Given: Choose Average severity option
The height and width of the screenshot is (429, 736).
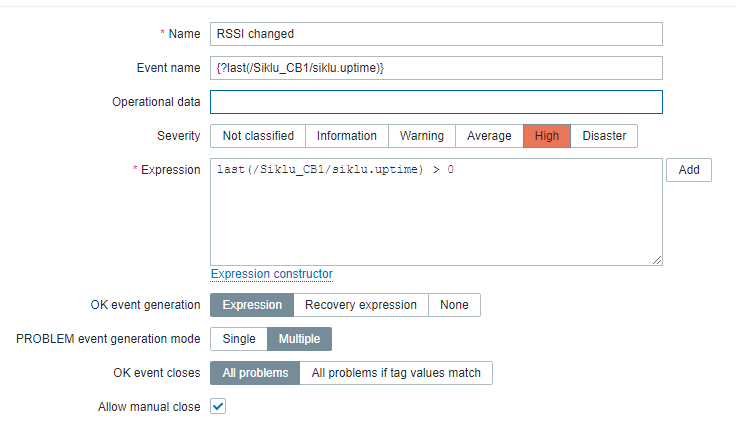Looking at the screenshot, I should (489, 136).
